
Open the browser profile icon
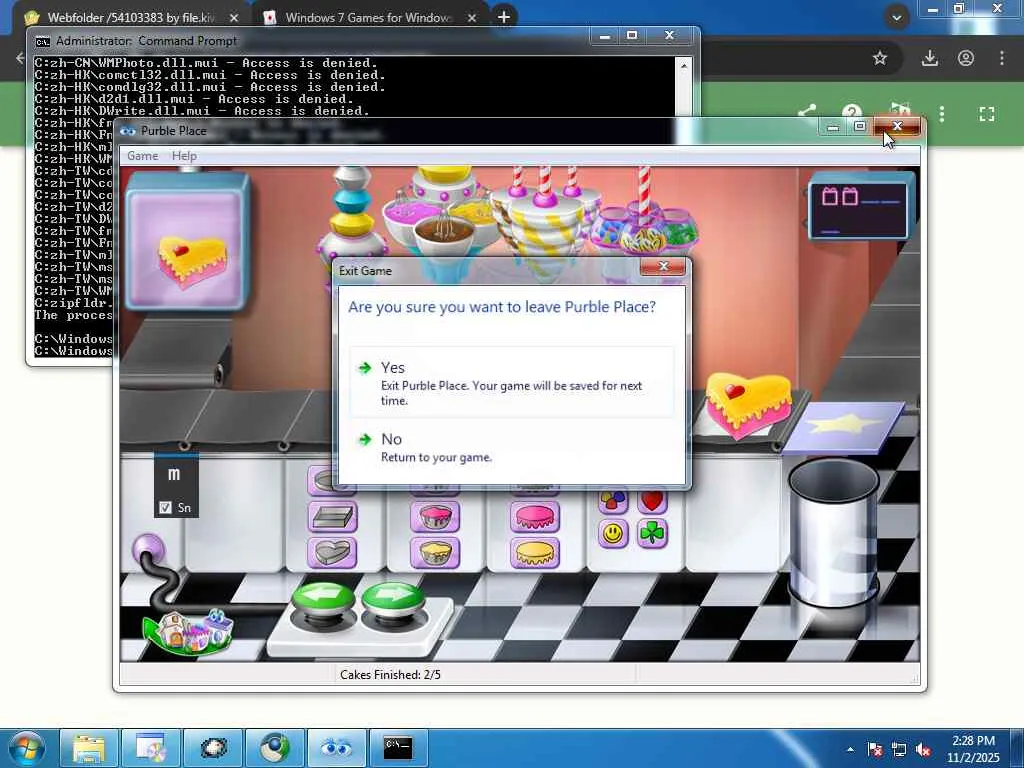tap(966, 58)
